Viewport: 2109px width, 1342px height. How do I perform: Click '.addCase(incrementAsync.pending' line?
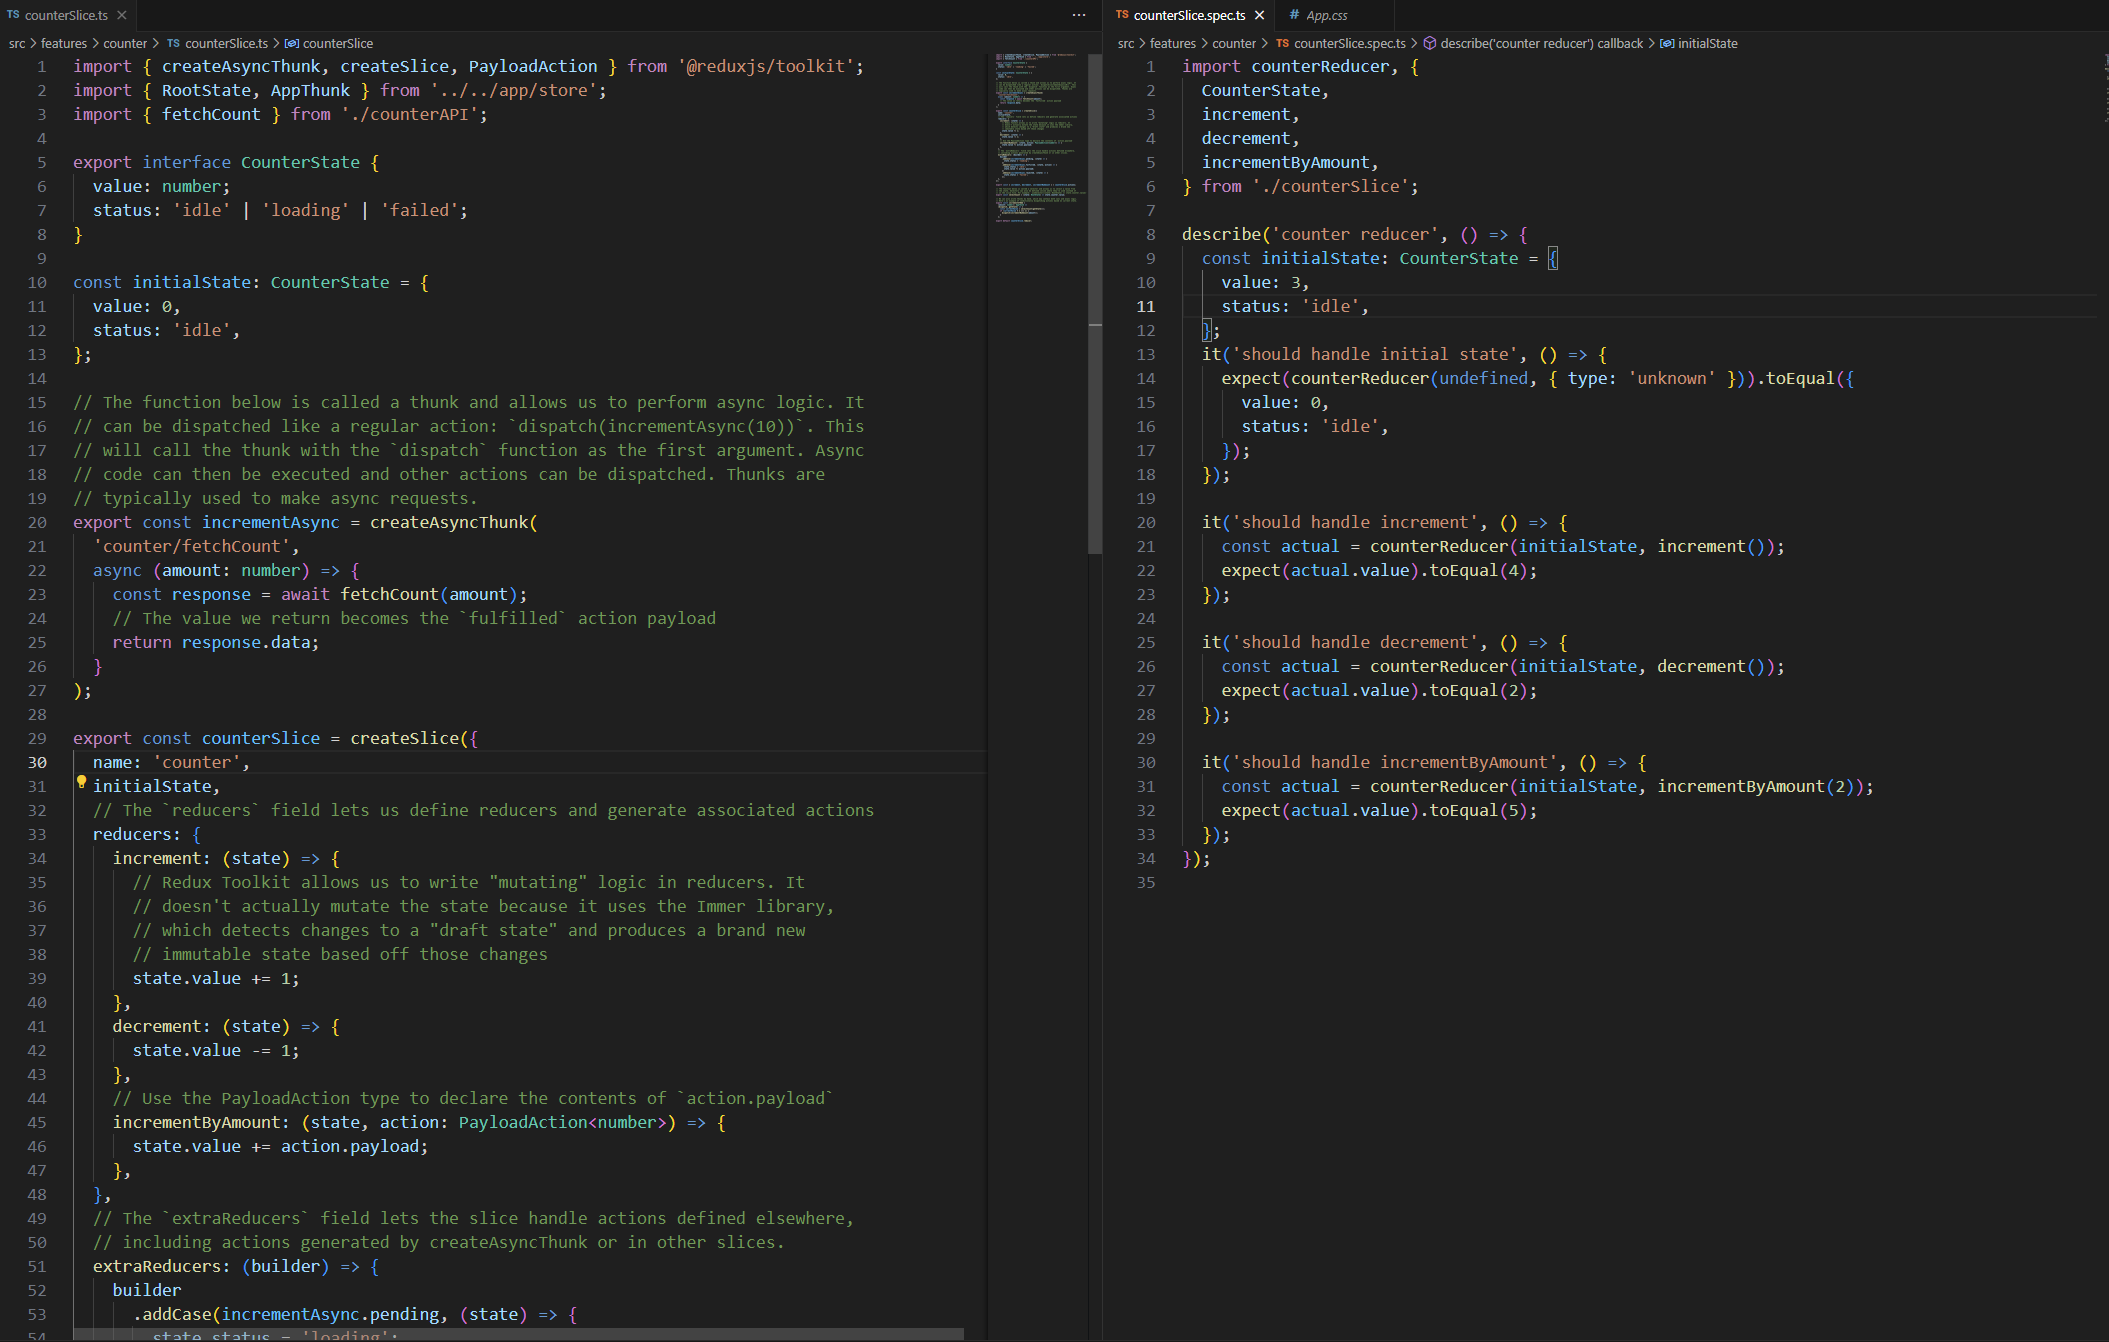(x=355, y=1314)
